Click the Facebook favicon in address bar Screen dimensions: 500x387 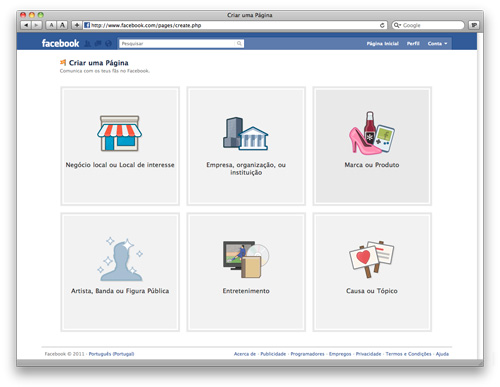pyautogui.click(x=87, y=25)
